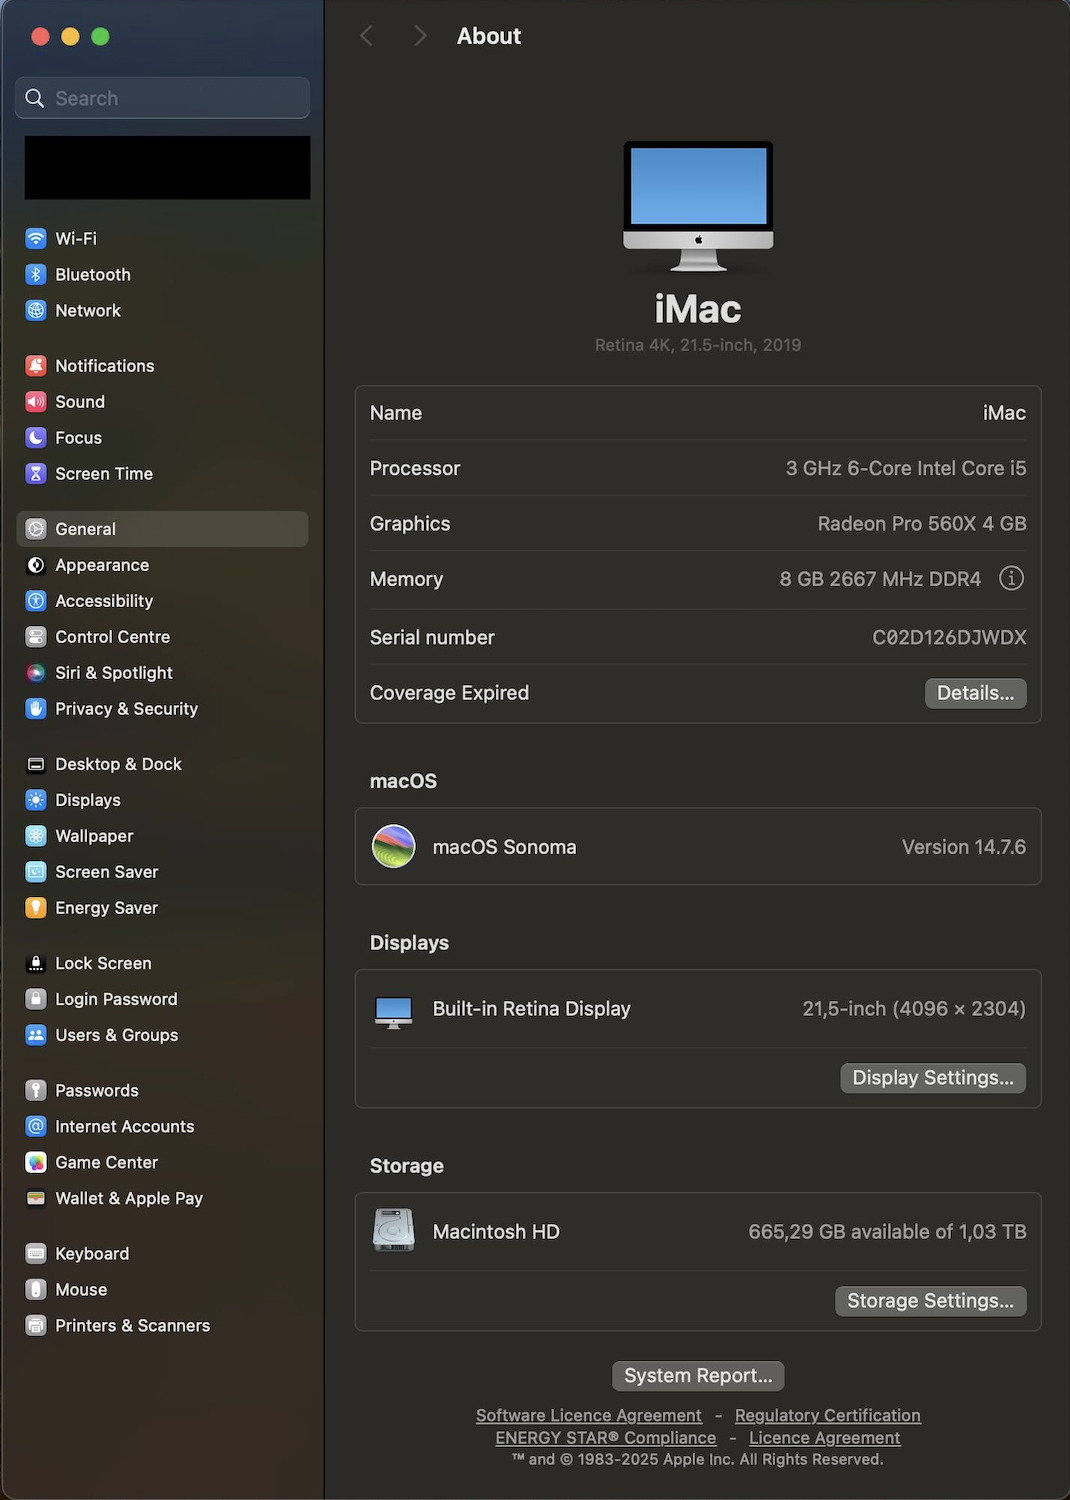
Task: Select the Control Centre icon
Action: pos(36,636)
